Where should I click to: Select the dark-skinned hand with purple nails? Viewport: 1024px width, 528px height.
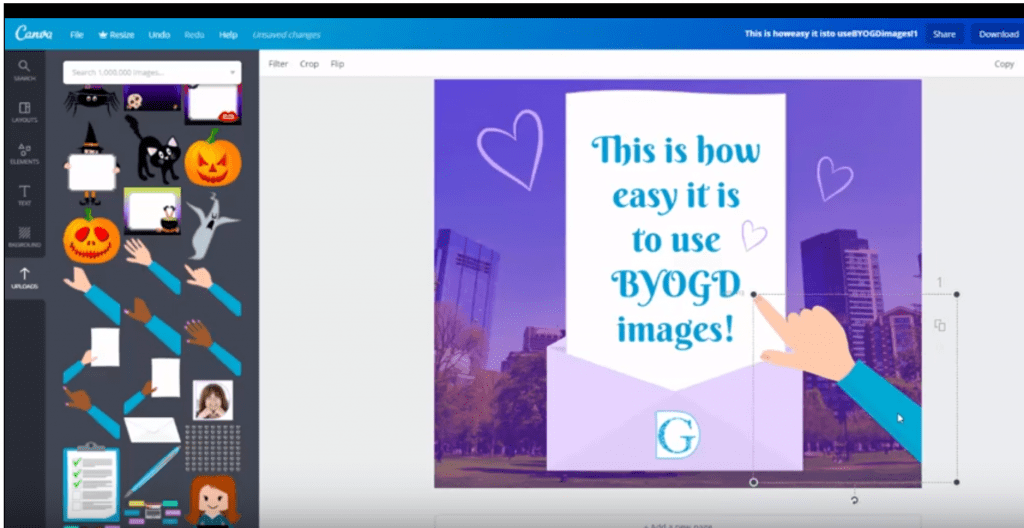click(213, 347)
